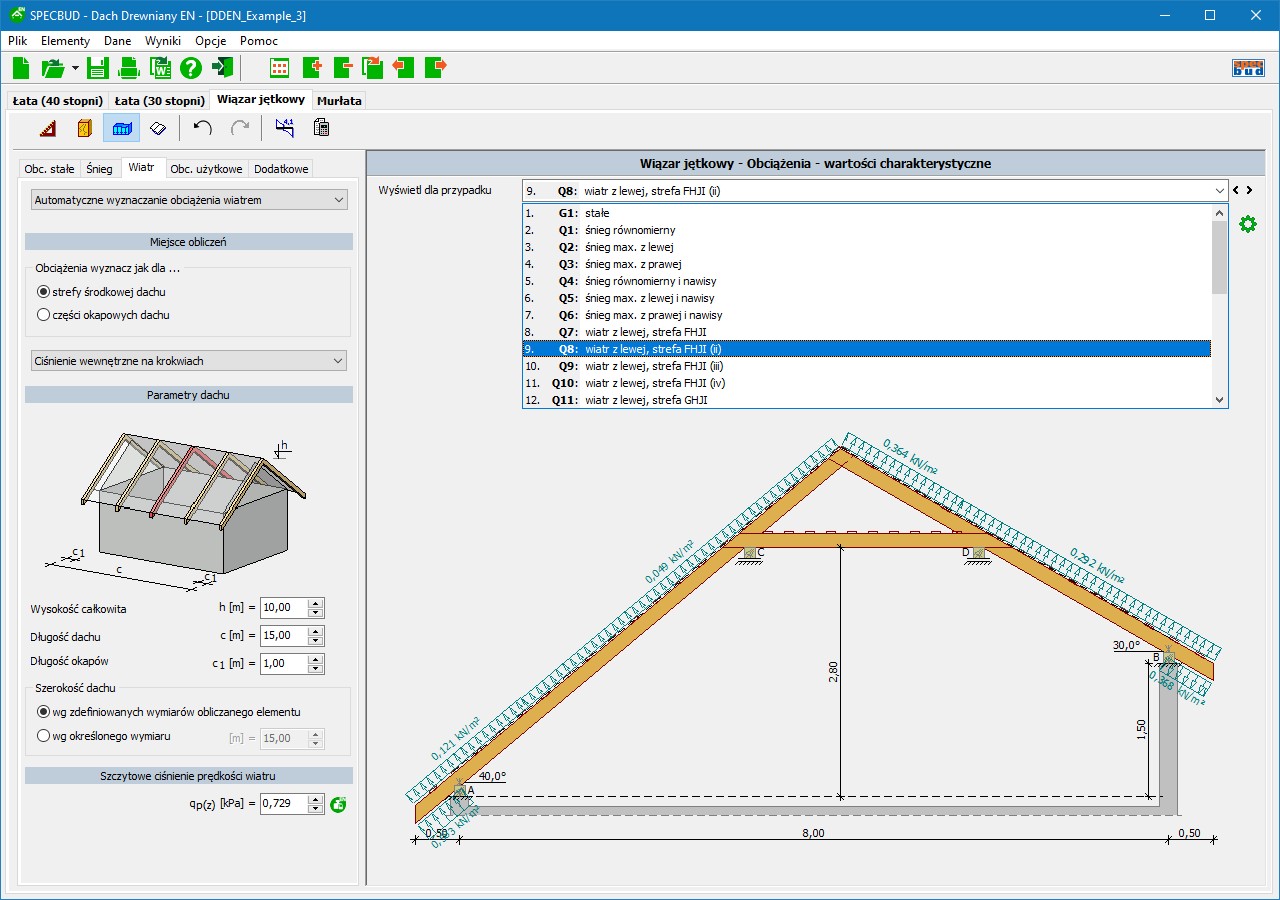Viewport: 1280px width, 900px height.
Task: Click the remove element icon with minus
Action: (x=343, y=68)
